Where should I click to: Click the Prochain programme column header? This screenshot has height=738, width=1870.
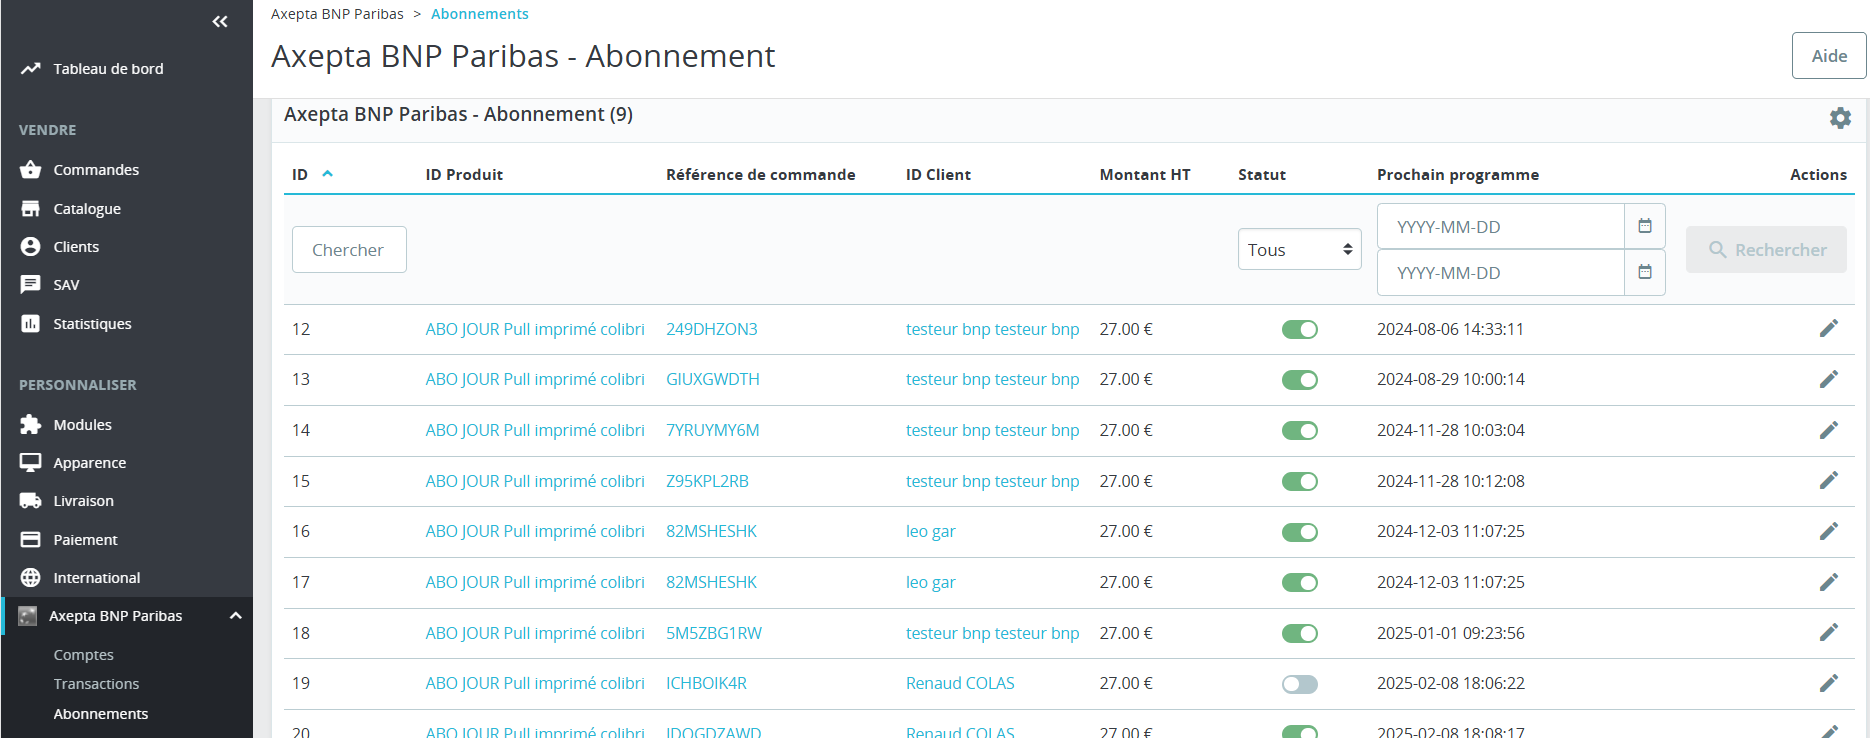click(x=1458, y=174)
